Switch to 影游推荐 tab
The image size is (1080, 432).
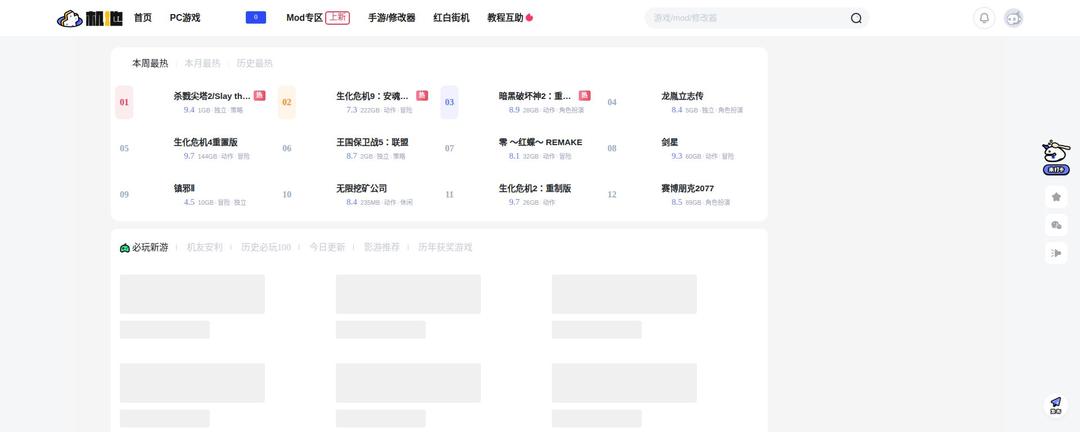tap(382, 247)
